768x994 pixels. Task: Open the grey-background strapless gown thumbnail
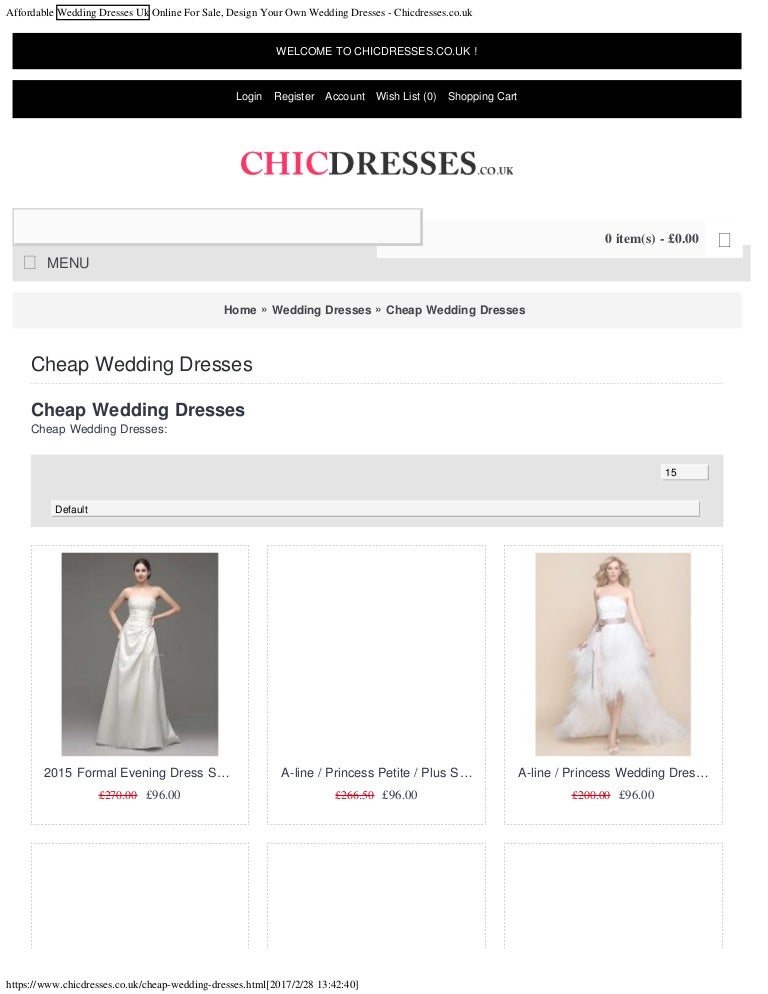140,654
